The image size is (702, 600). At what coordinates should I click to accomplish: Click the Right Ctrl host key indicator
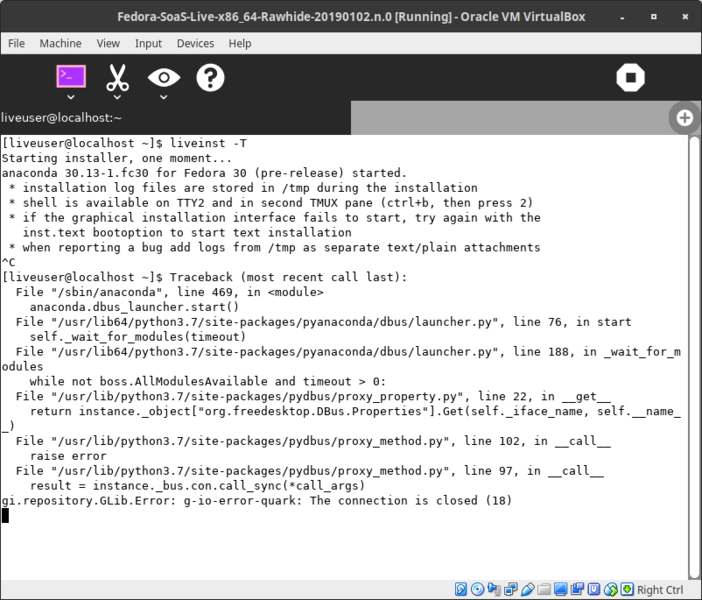pyautogui.click(x=659, y=590)
